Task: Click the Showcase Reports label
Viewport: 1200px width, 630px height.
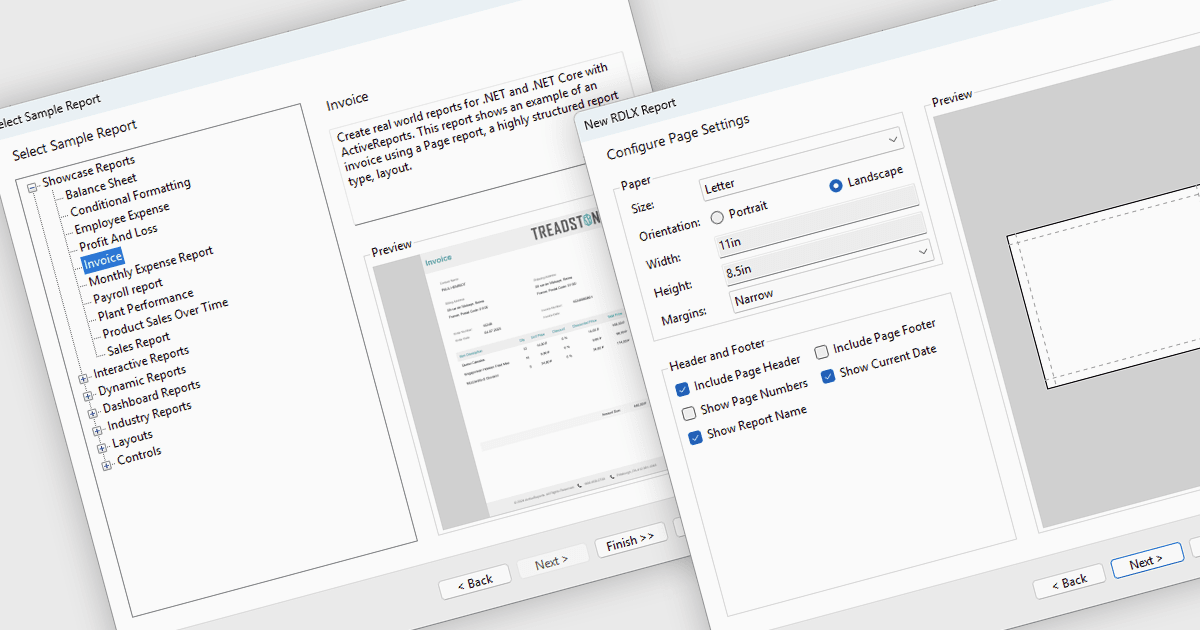Action: (x=88, y=170)
